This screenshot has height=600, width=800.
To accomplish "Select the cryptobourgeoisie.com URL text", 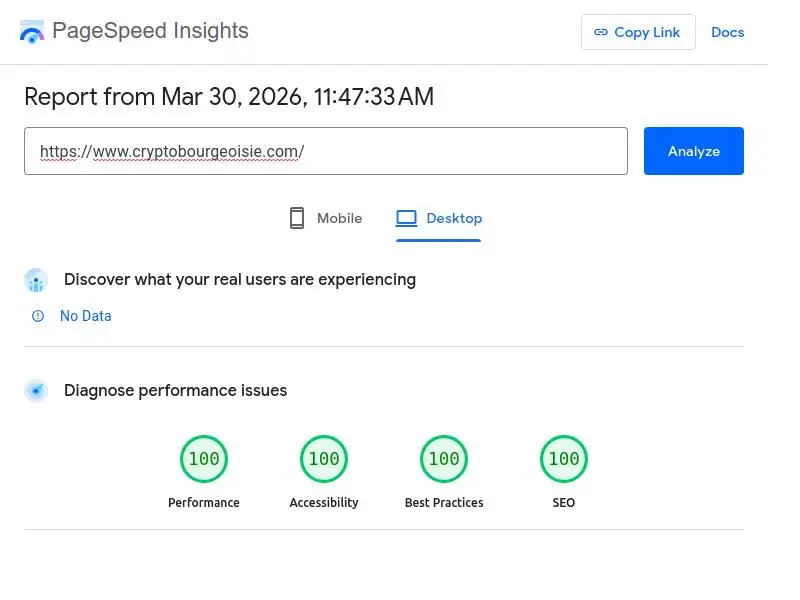I will pos(170,150).
